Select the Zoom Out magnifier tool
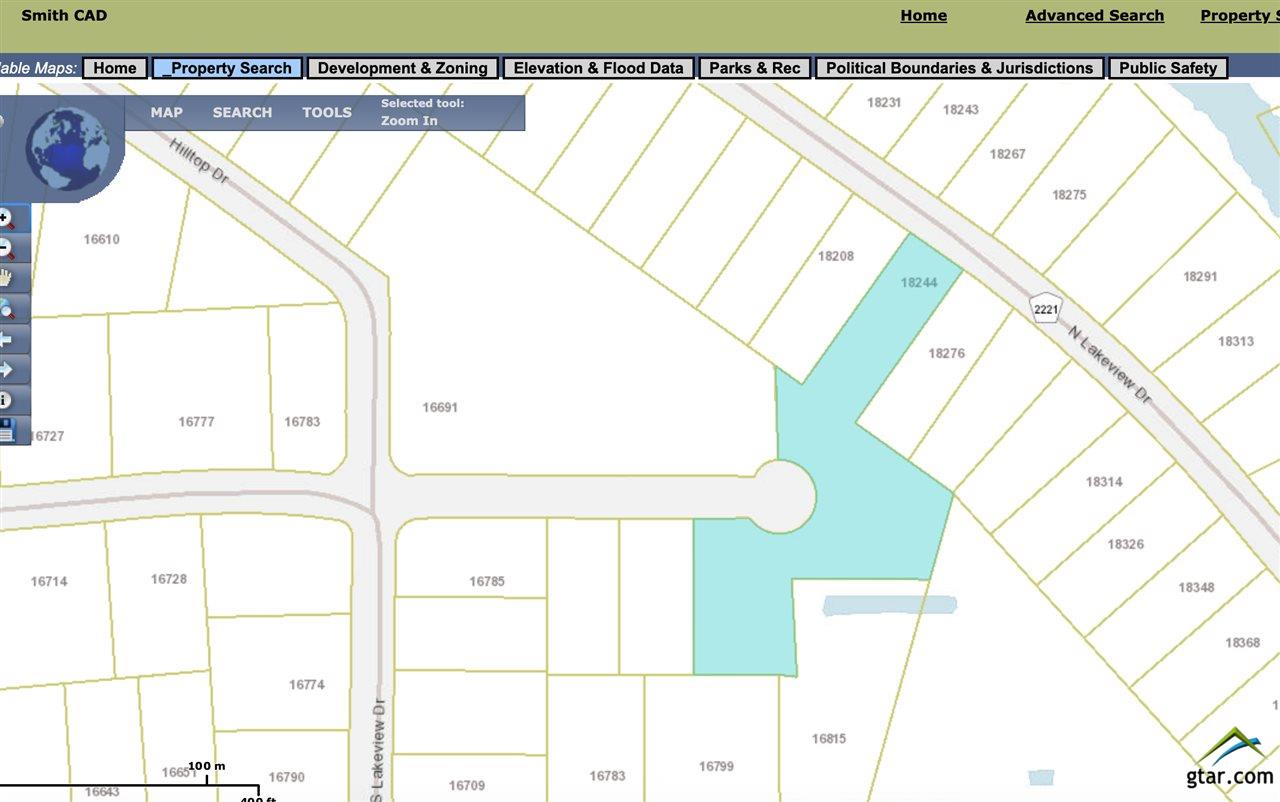This screenshot has width=1280, height=802. (6, 247)
